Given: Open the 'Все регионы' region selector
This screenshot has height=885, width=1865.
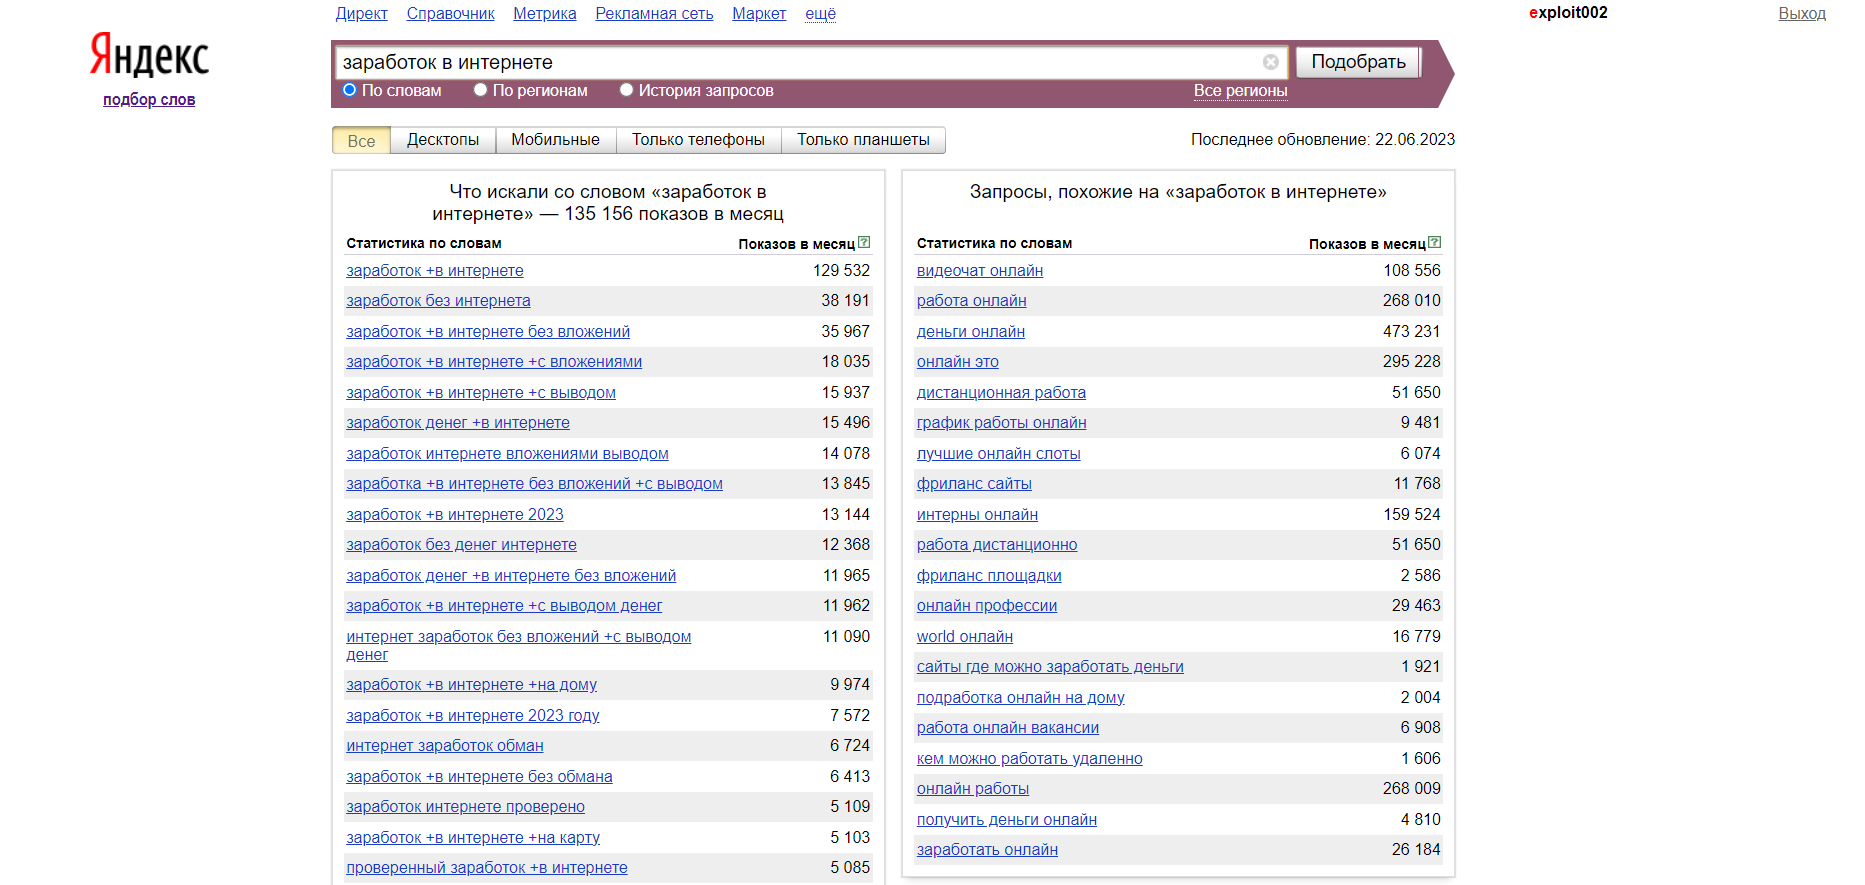Looking at the screenshot, I should [1240, 91].
